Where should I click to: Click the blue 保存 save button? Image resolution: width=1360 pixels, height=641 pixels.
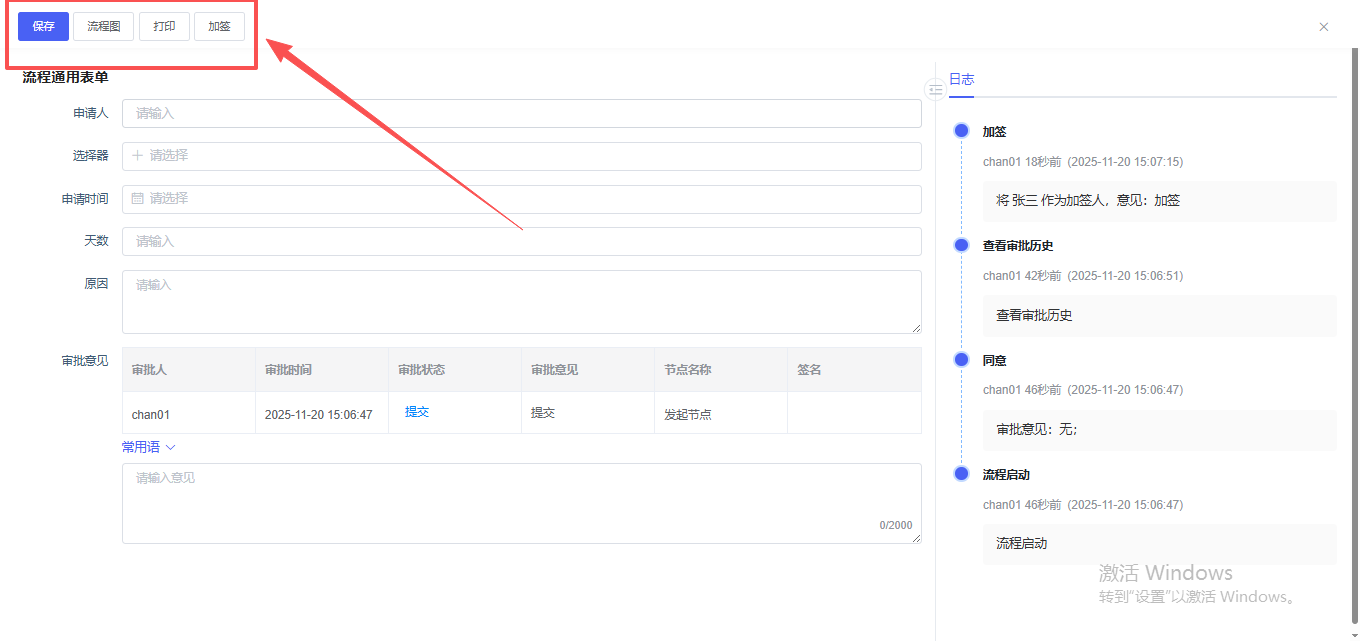(x=43, y=27)
